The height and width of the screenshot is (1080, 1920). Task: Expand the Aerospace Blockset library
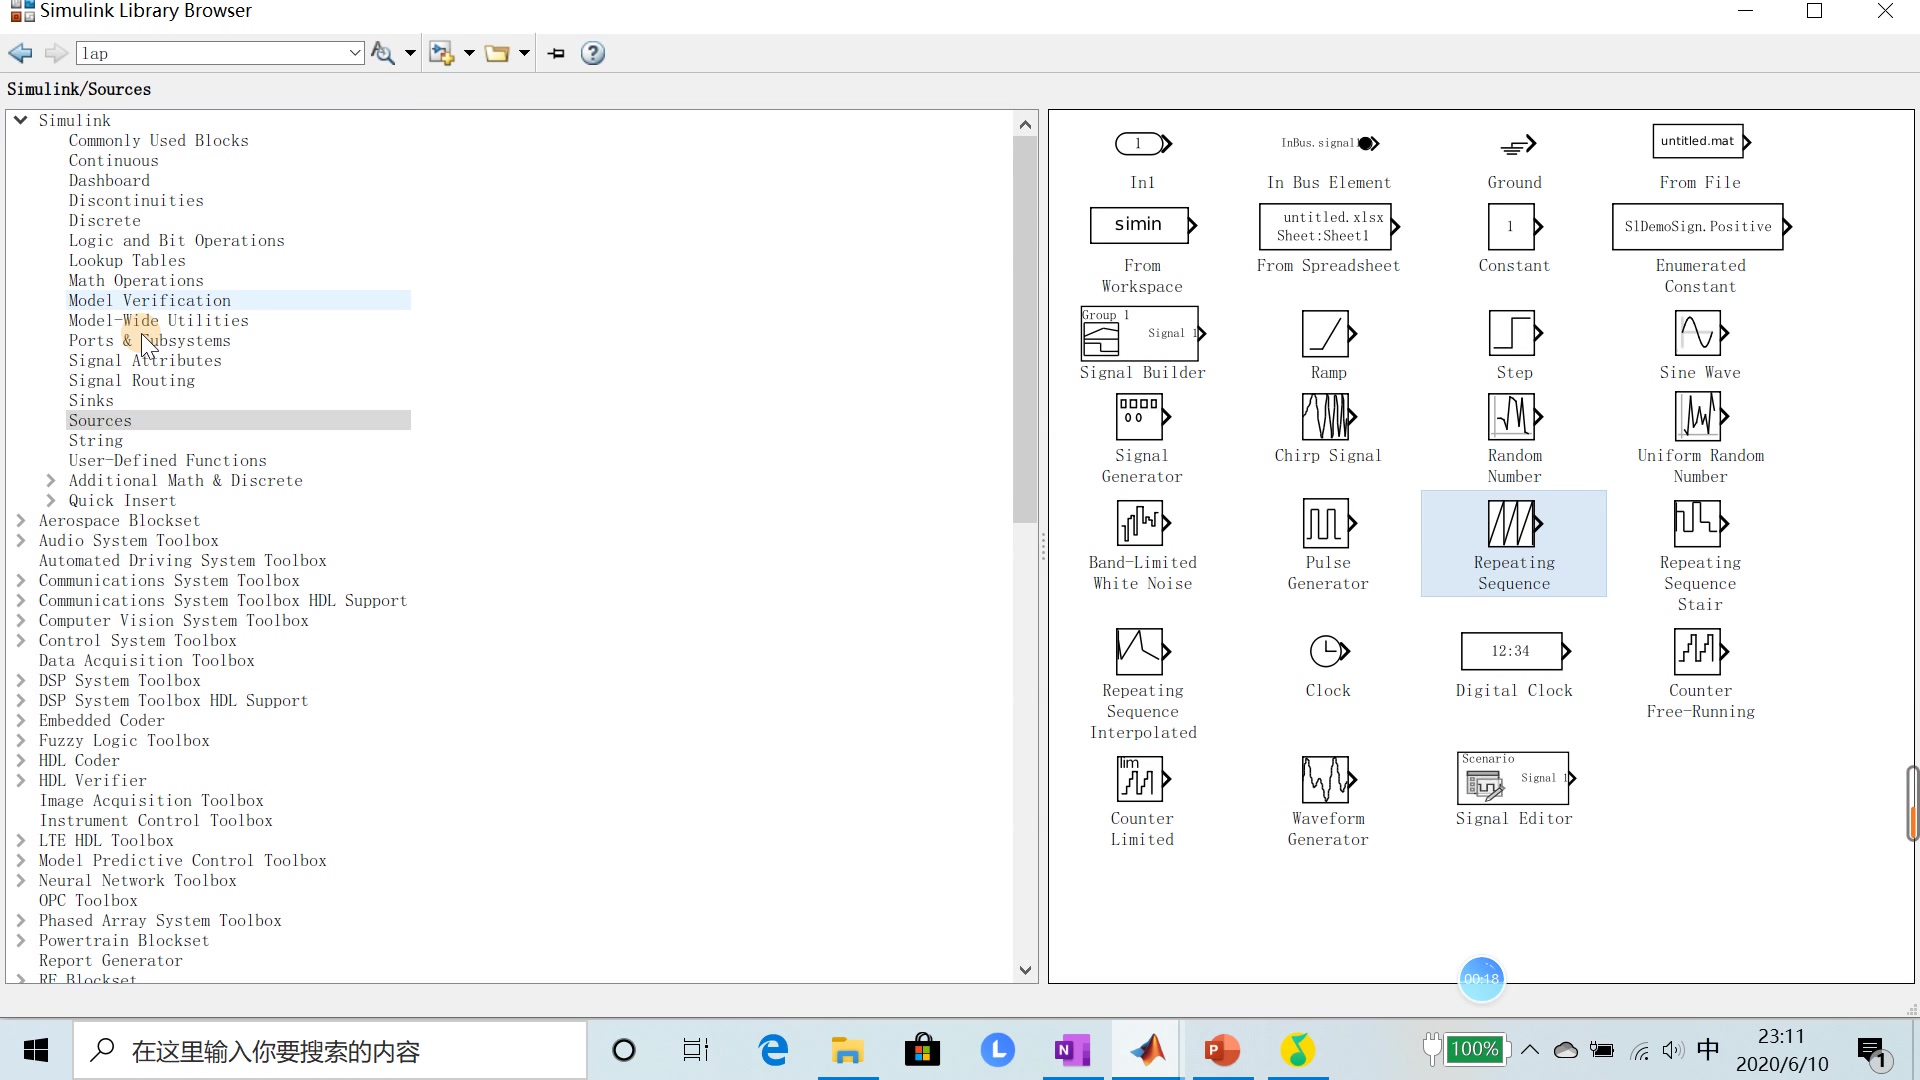[x=20, y=521]
